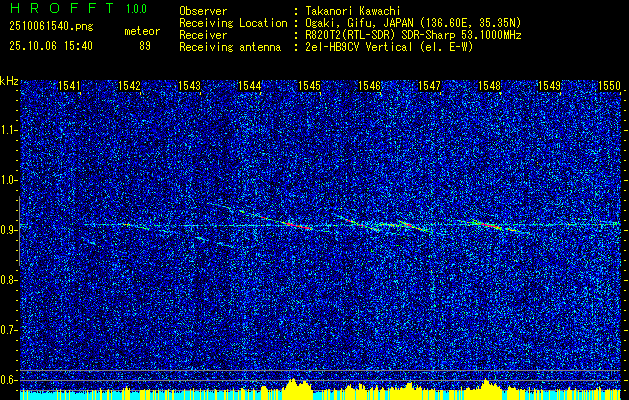
Task: Click the red meteor echo near 1545
Action: click(298, 225)
